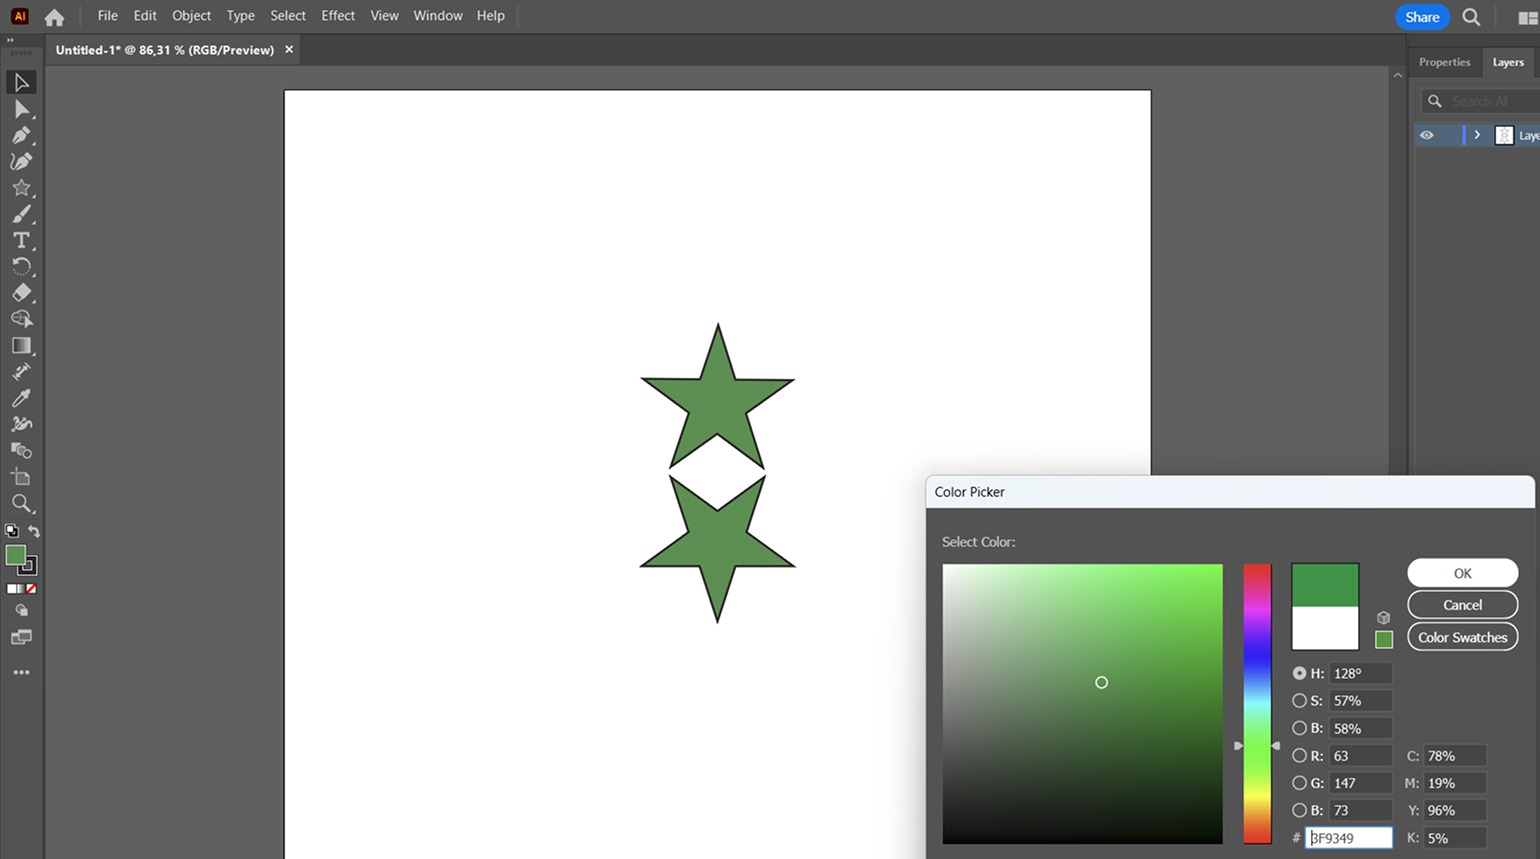
Task: Confirm color with OK button
Action: point(1462,573)
